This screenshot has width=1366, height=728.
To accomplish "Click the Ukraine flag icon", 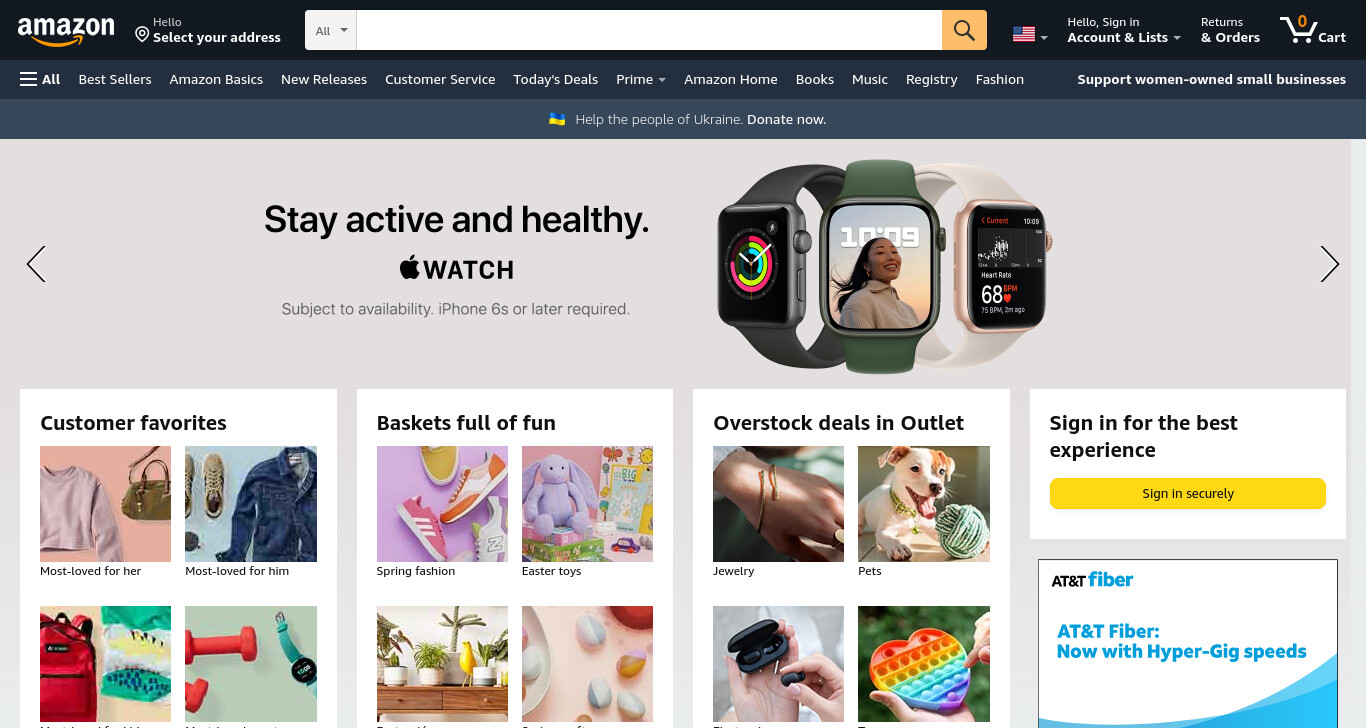I will click(x=557, y=119).
